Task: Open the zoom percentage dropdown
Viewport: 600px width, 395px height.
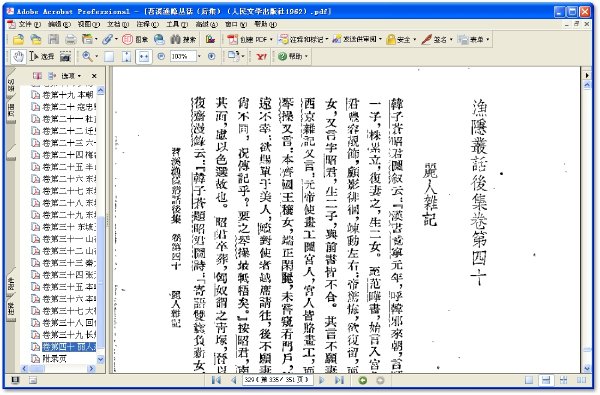Action: click(199, 57)
